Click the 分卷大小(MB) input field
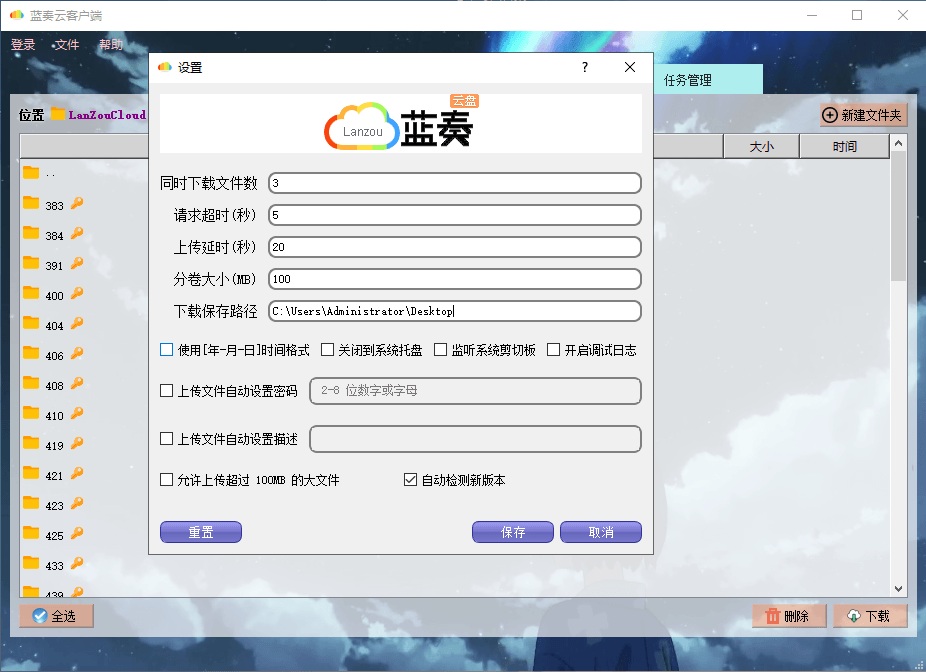Screen dimensions: 926x672 [455, 279]
